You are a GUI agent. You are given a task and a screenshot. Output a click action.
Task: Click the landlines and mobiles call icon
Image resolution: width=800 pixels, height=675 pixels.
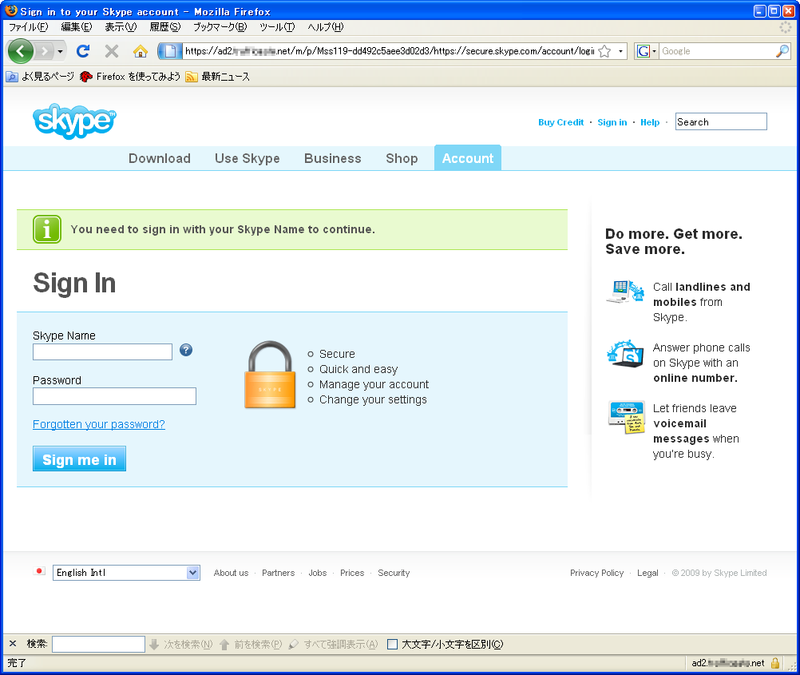(626, 291)
